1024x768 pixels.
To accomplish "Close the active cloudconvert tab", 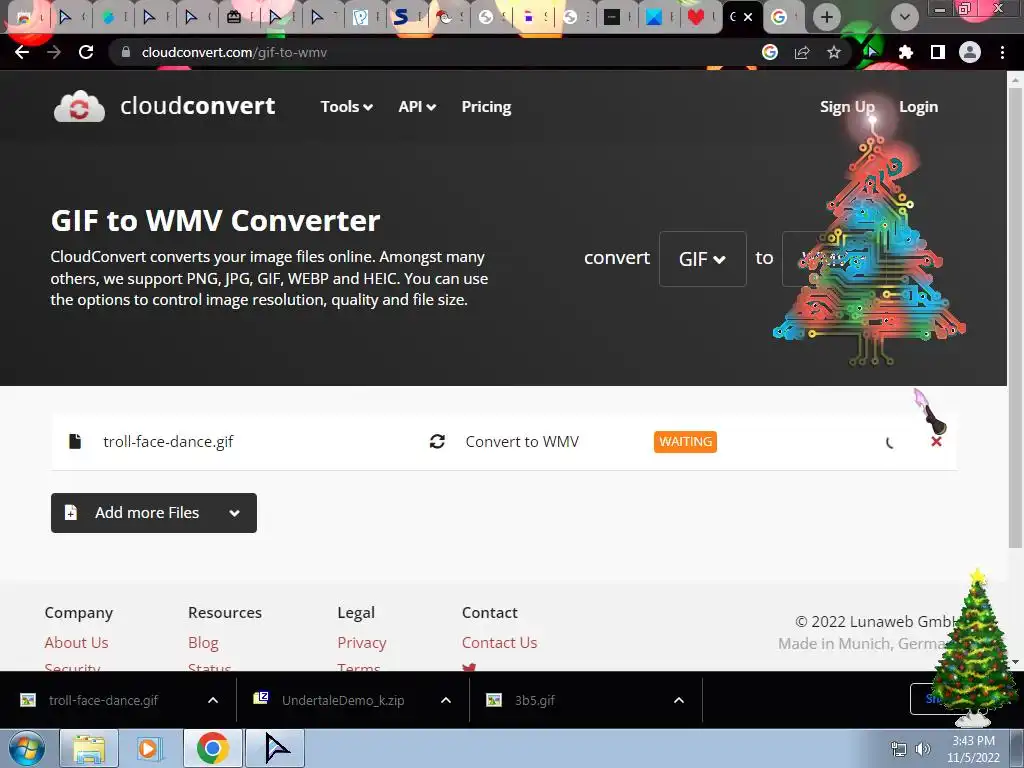I will click(x=748, y=17).
